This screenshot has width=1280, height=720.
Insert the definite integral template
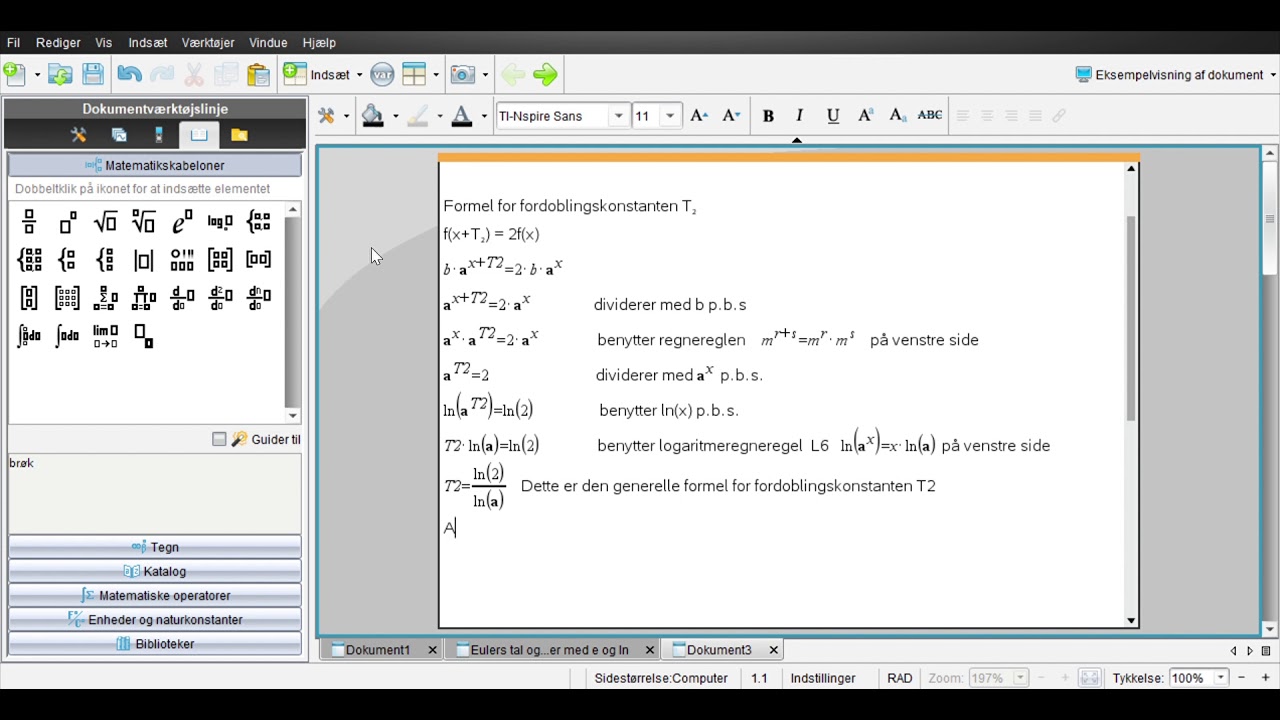coord(29,336)
